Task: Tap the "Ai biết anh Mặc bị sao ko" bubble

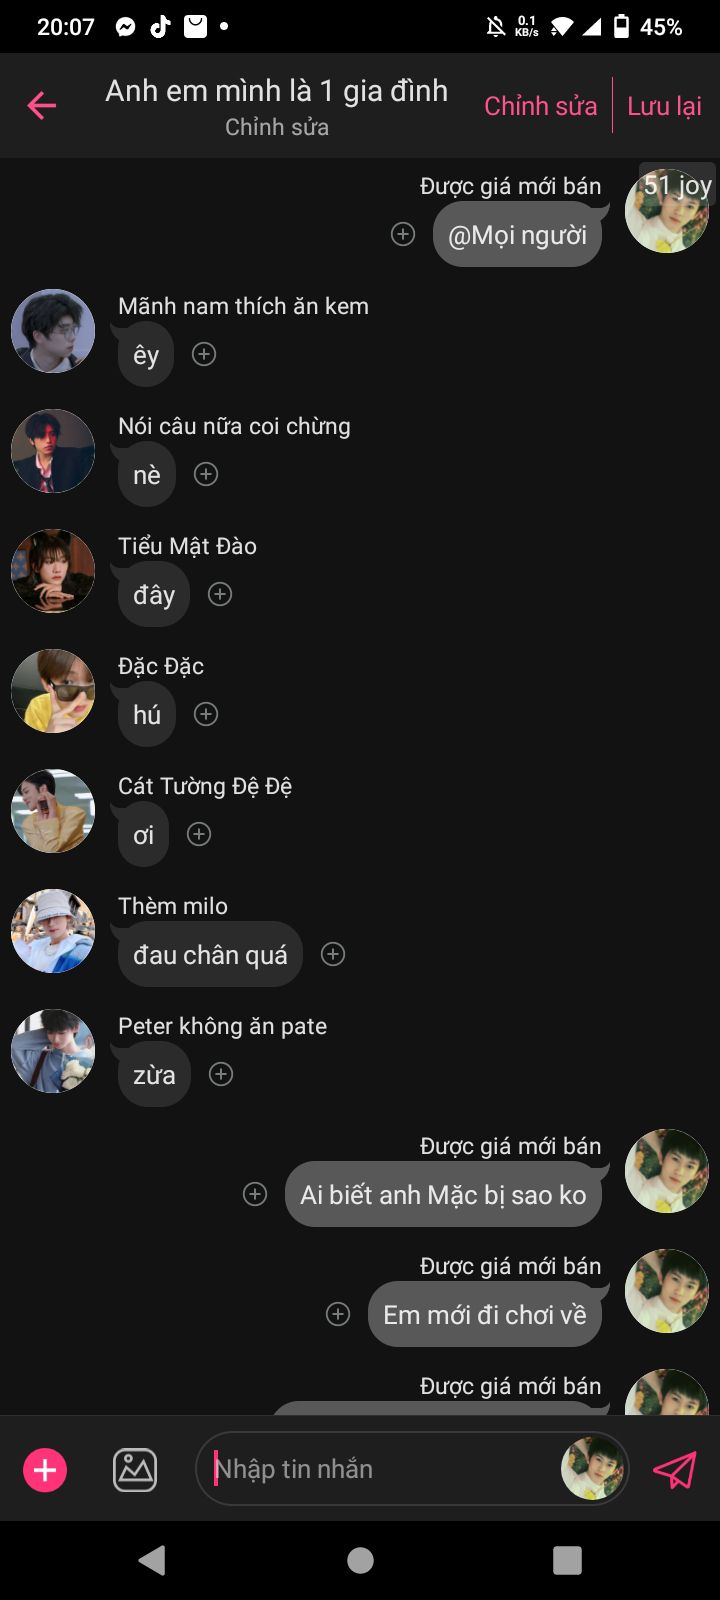Action: 443,1194
